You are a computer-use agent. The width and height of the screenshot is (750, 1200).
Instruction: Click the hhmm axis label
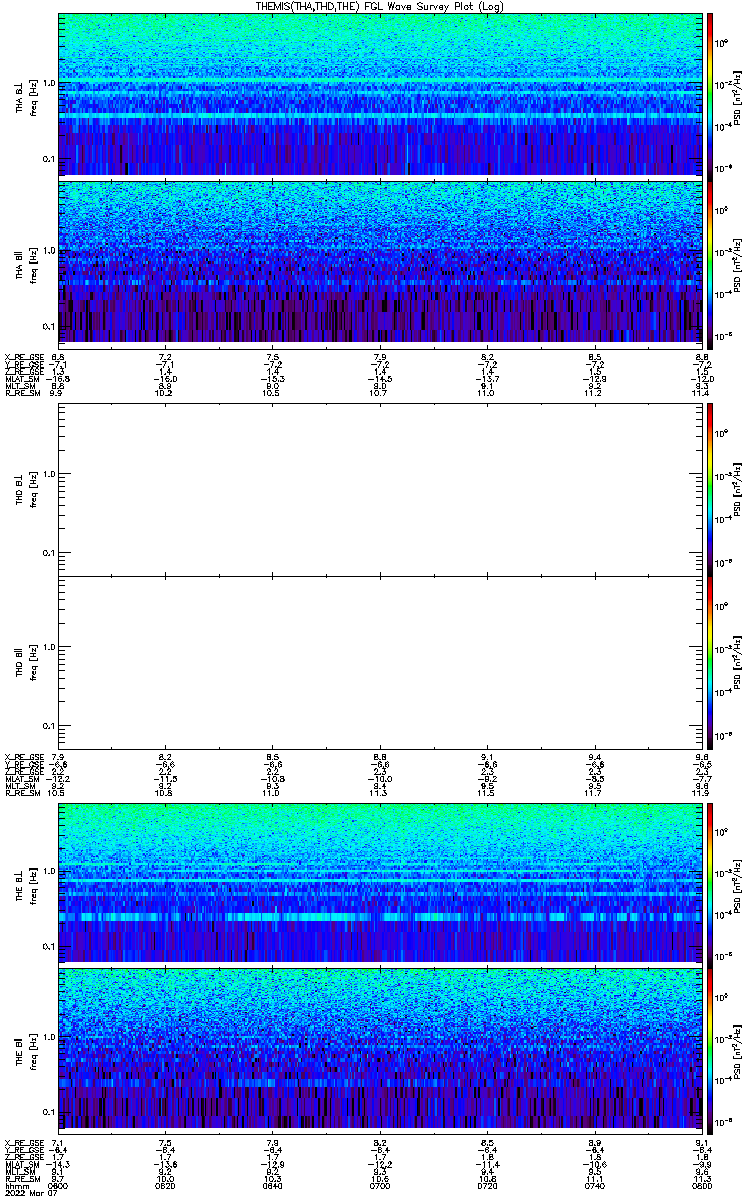tap(15, 1185)
